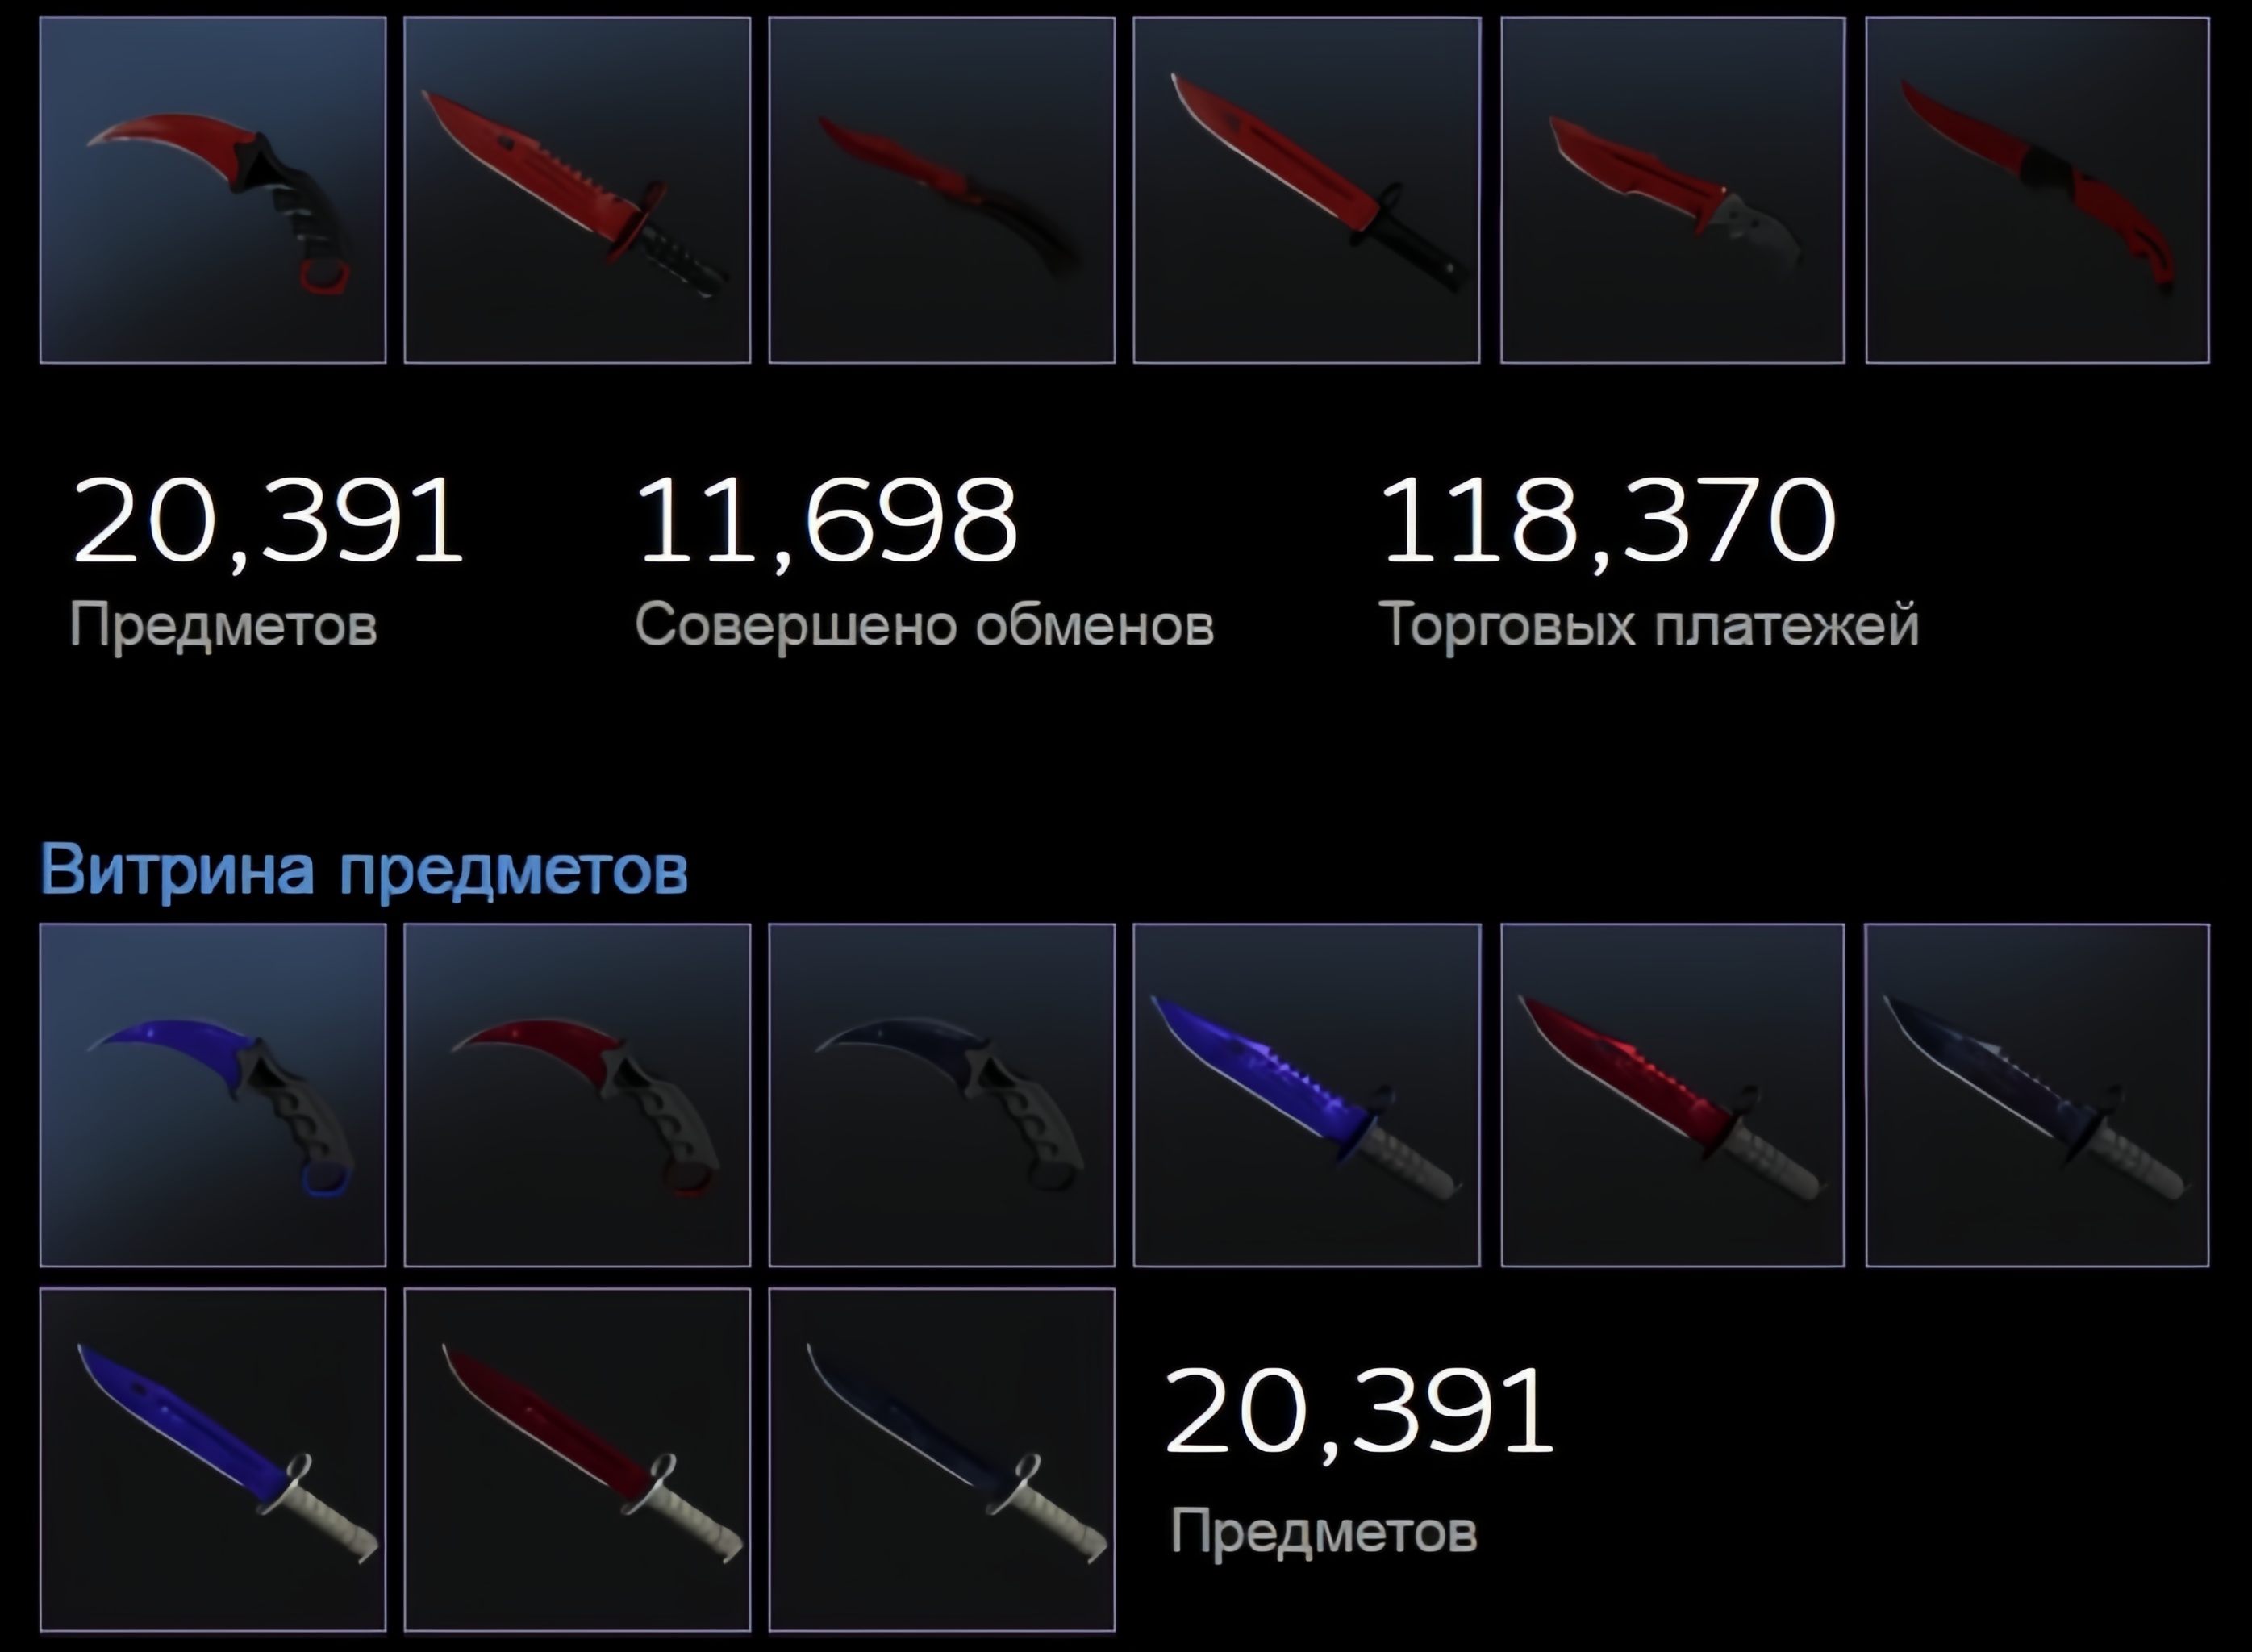Select the dark navy bayonet in bottom row
The image size is (2252, 1652).
(942, 1460)
